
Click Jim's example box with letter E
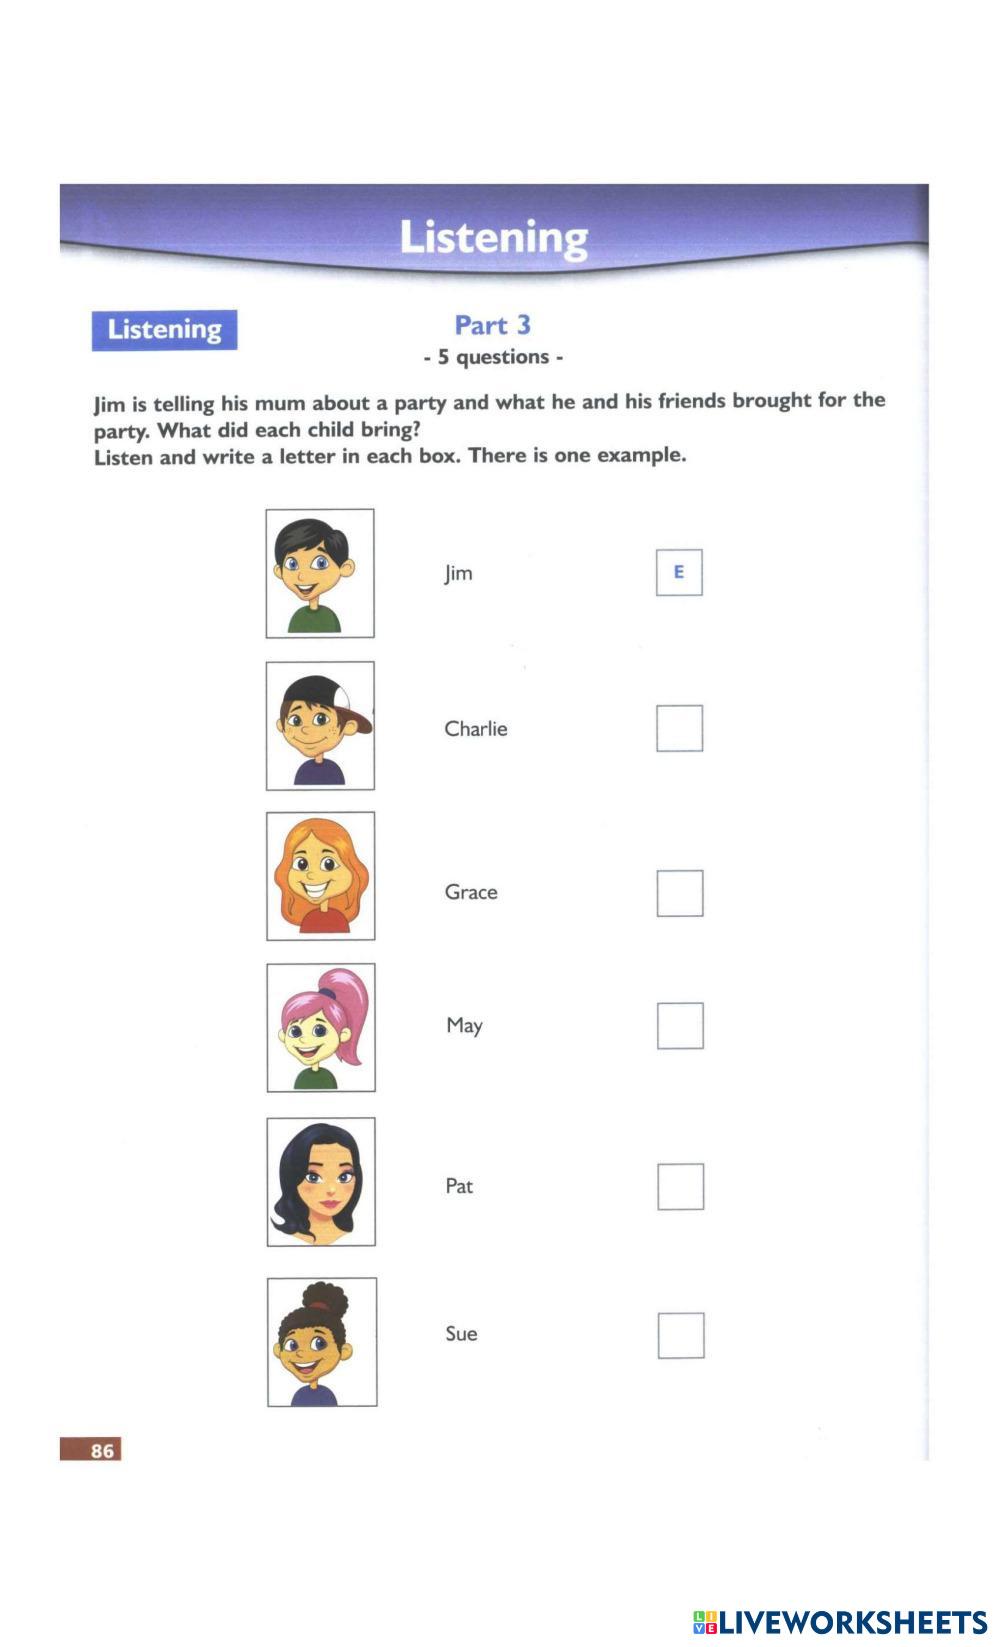tap(679, 572)
